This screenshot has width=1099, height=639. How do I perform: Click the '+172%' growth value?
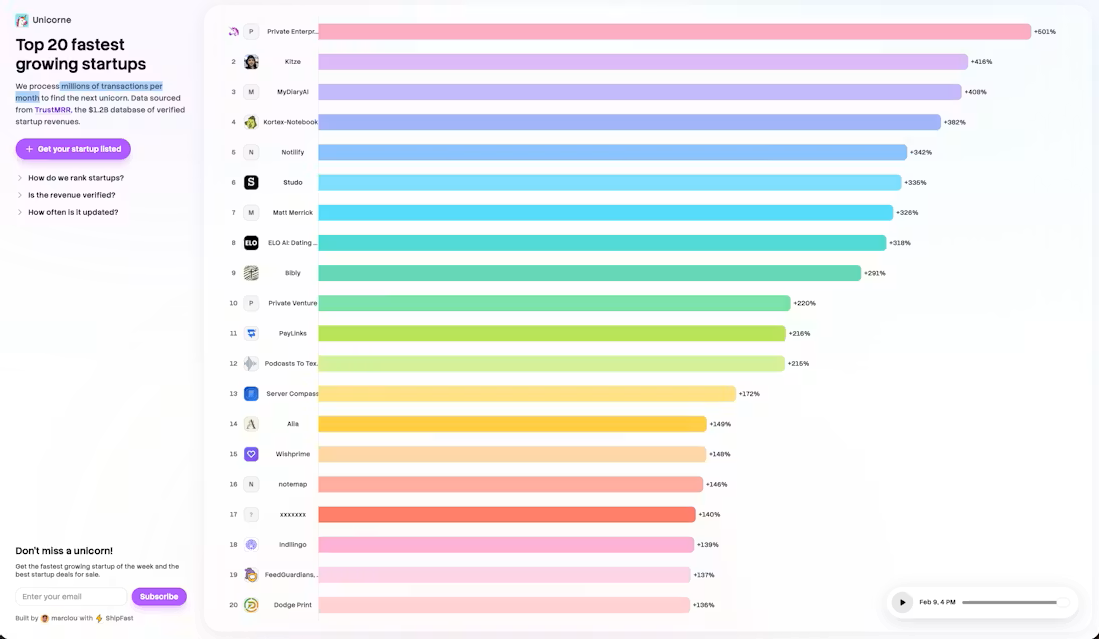coord(749,394)
